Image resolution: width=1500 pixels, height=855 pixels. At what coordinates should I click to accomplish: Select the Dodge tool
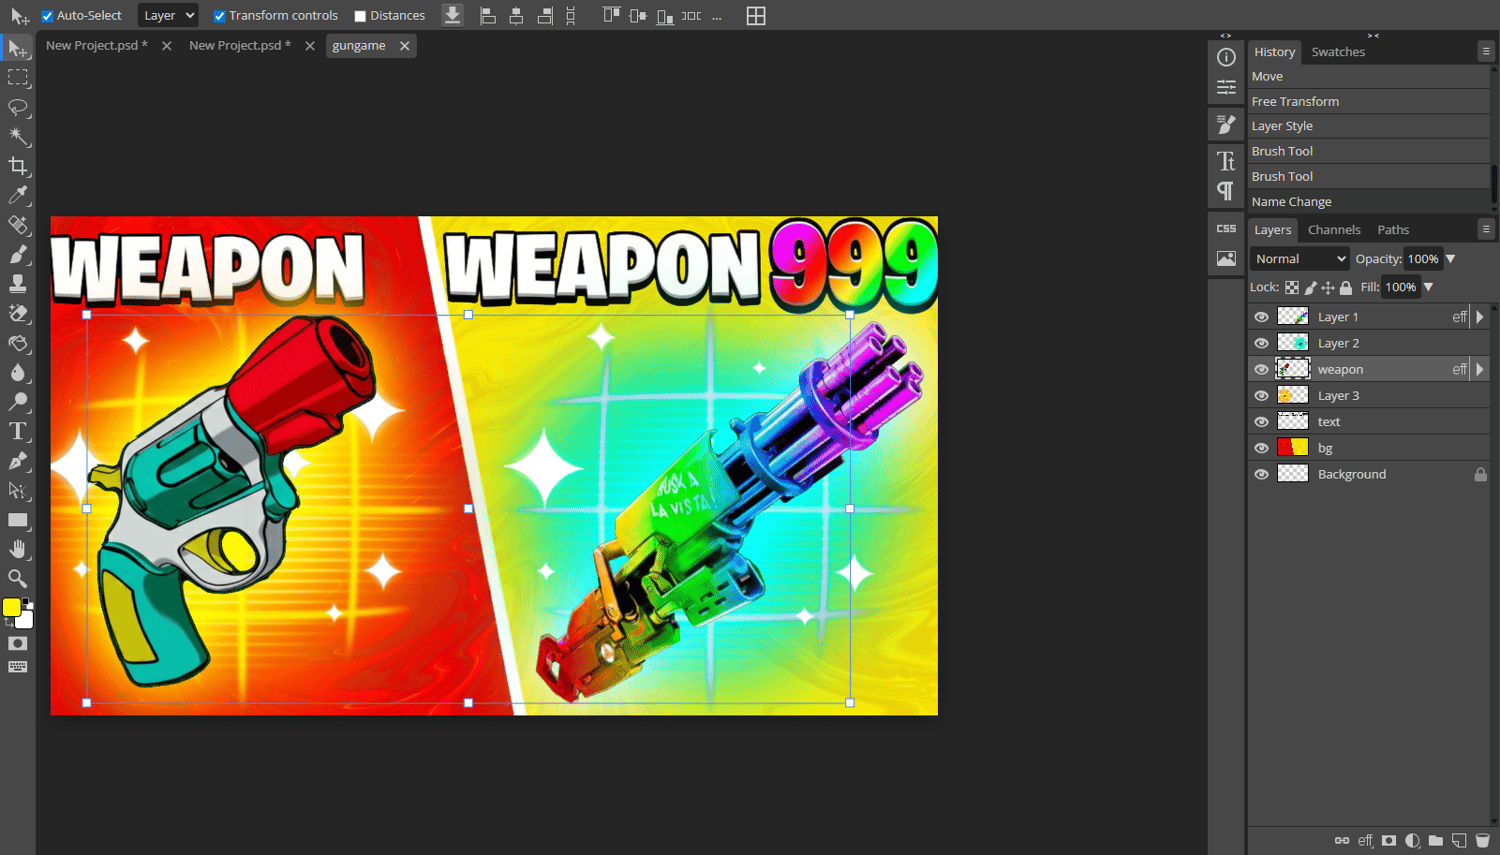[x=18, y=402]
